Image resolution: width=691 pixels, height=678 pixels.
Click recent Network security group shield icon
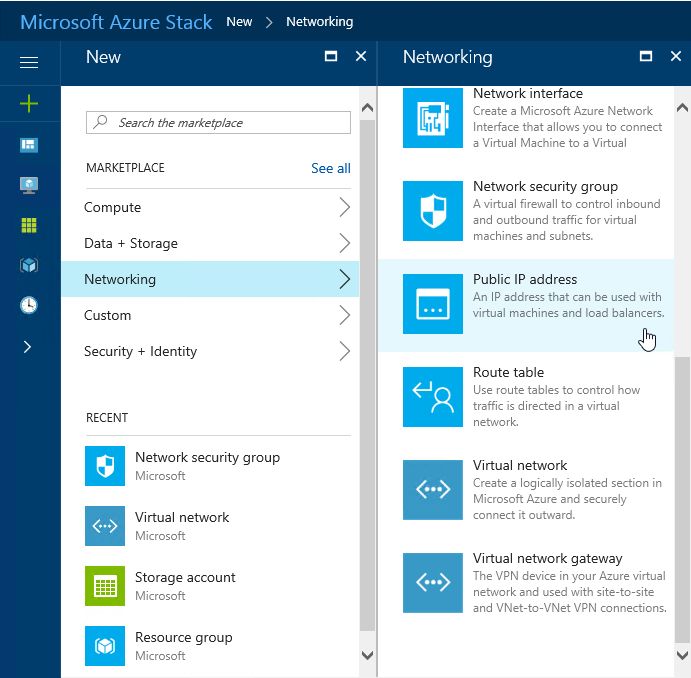click(105, 466)
